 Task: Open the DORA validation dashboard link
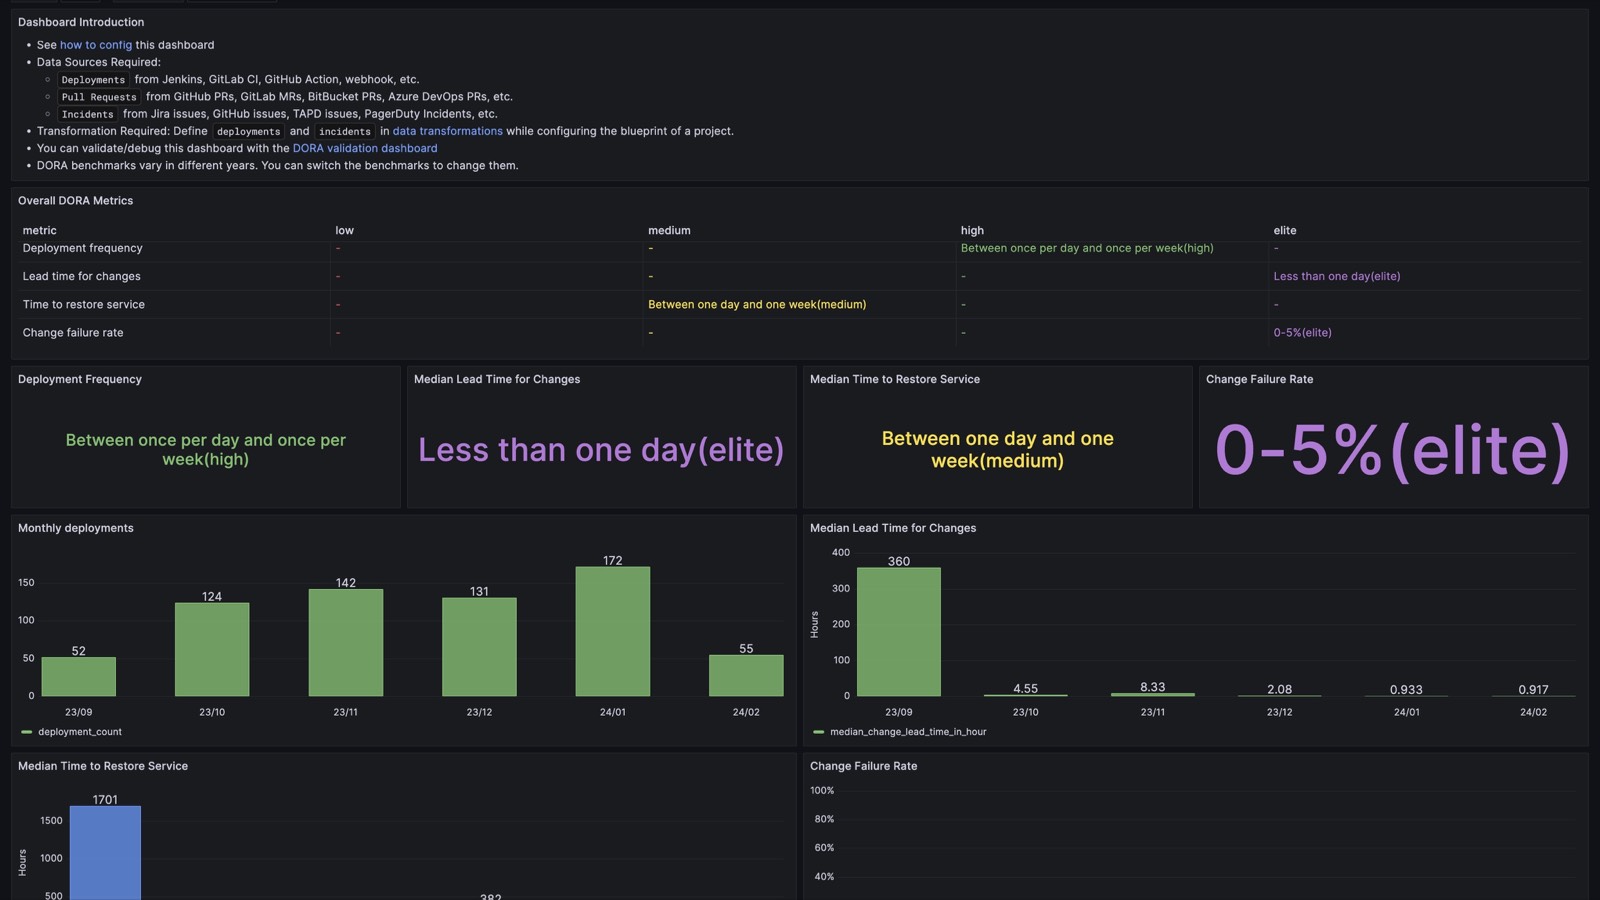tap(365, 148)
